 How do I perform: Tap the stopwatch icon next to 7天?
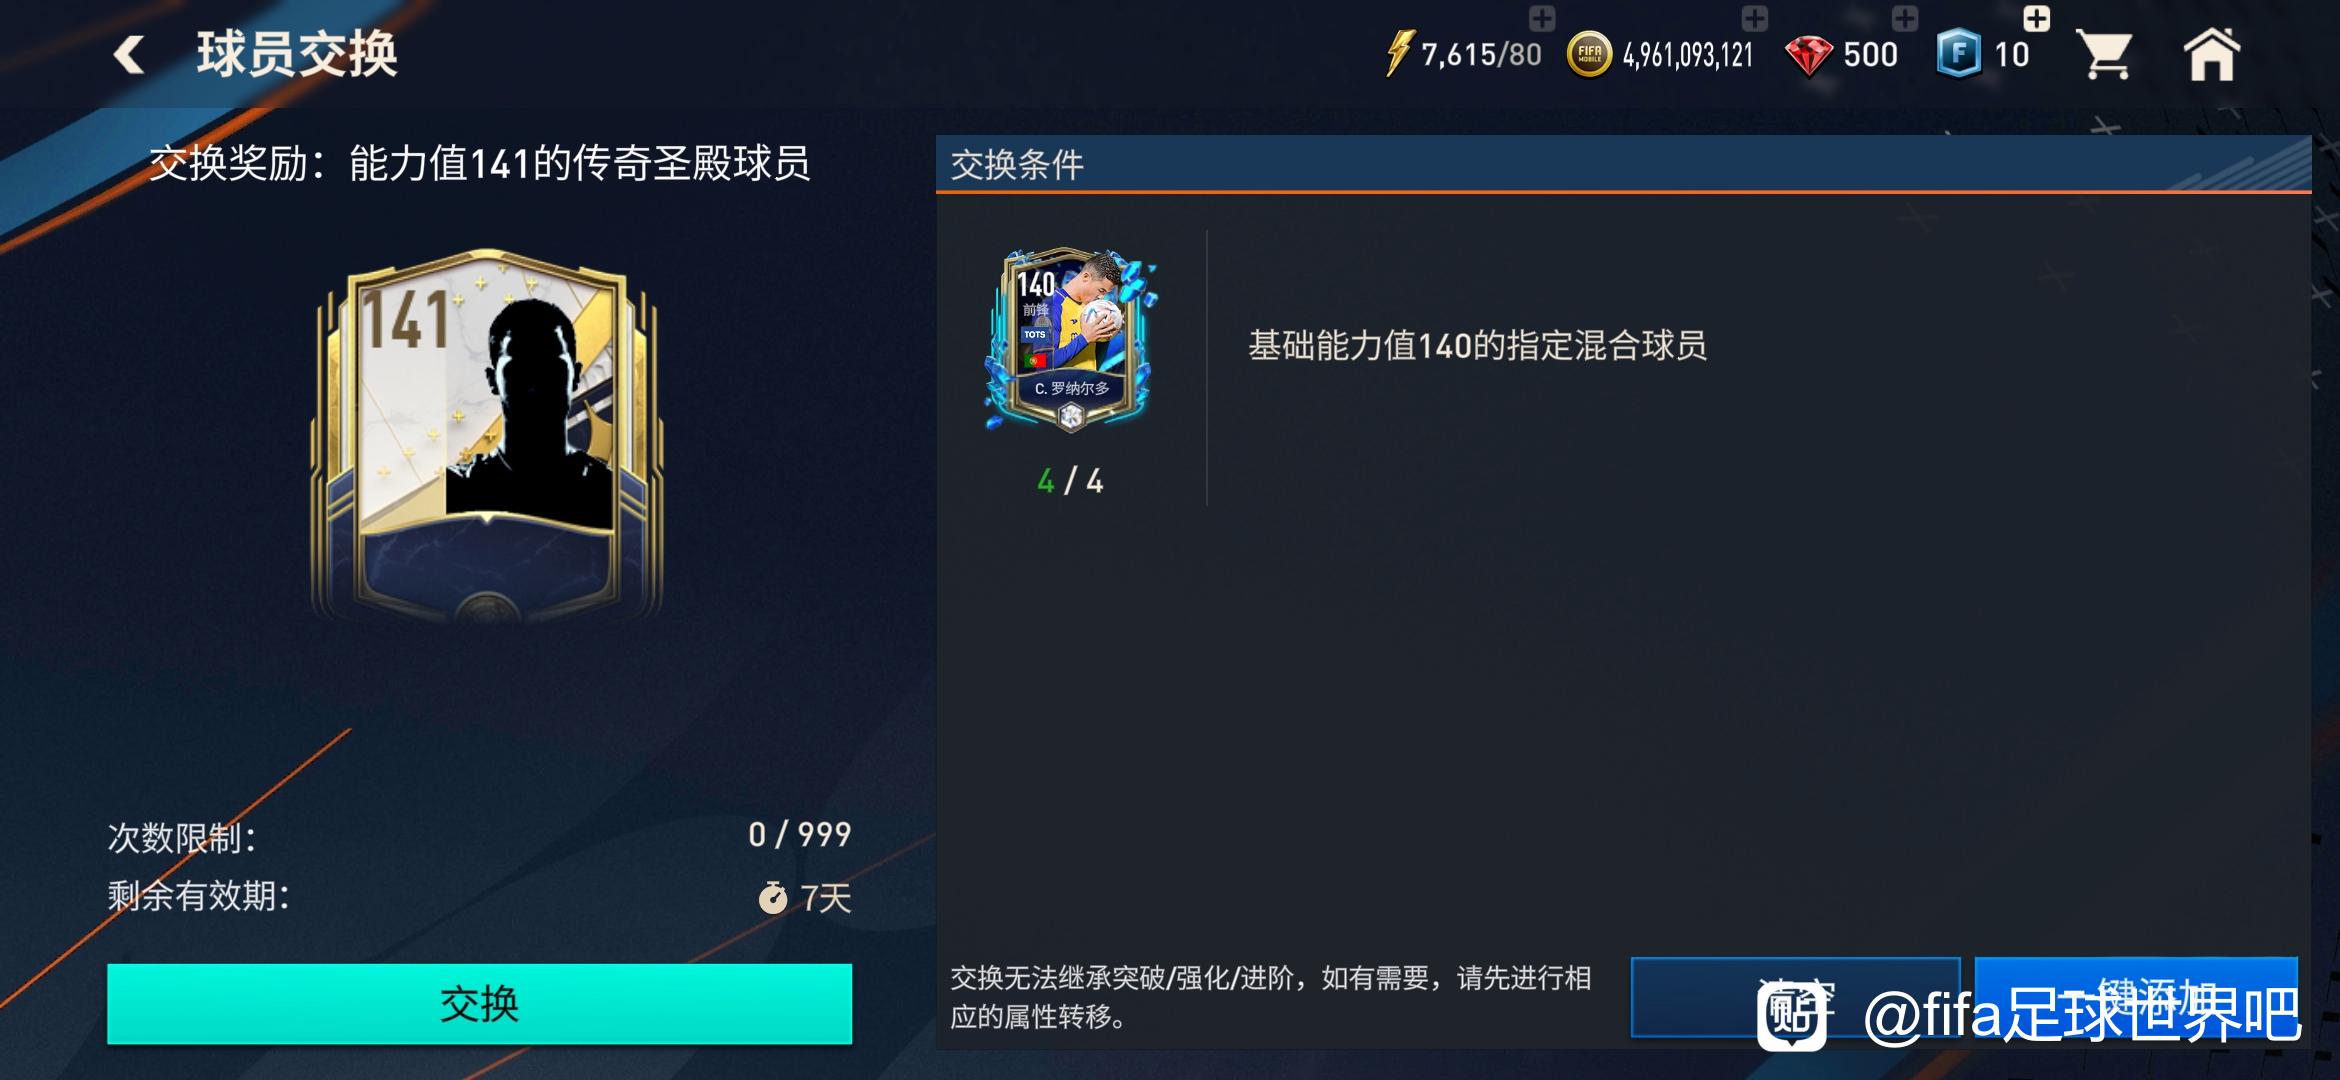pyautogui.click(x=772, y=897)
